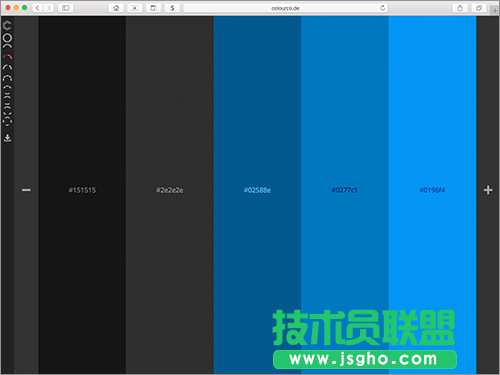500x375 pixels.
Task: Pick the bright blue #0196f4 swatch
Action: (x=432, y=195)
